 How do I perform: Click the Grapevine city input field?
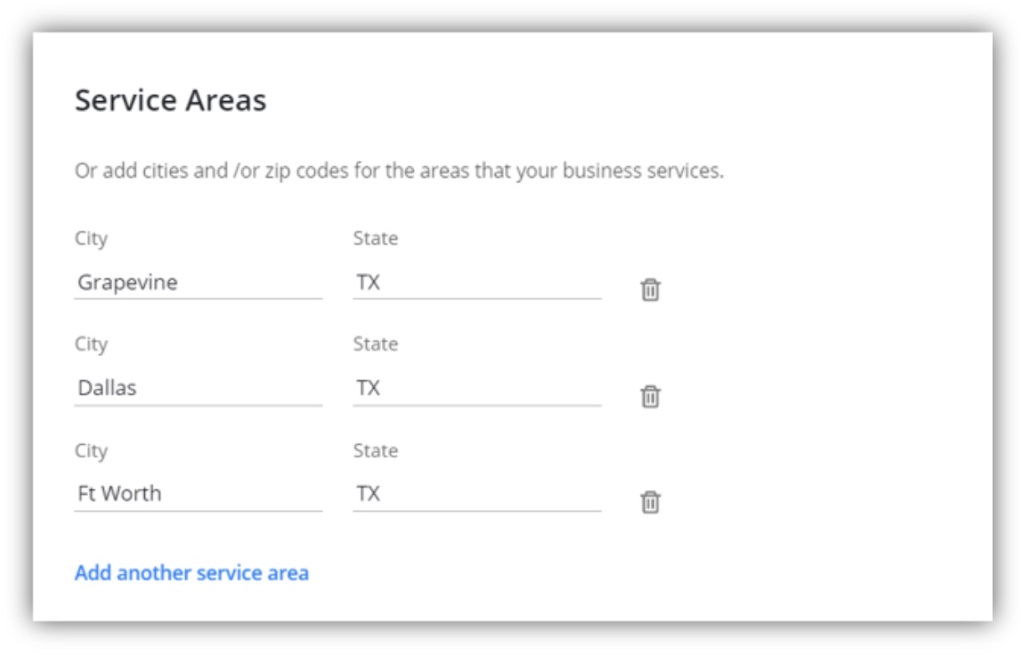coord(198,283)
